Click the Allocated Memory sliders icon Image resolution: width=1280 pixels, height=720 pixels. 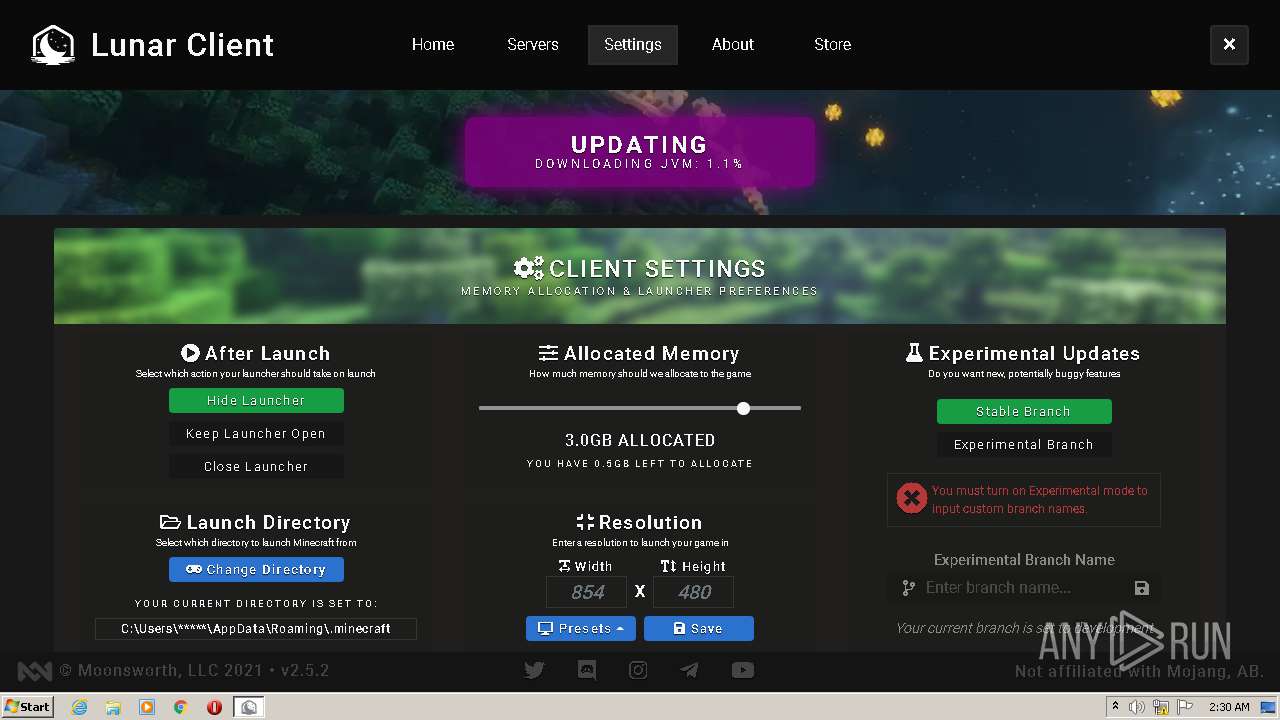coord(548,353)
